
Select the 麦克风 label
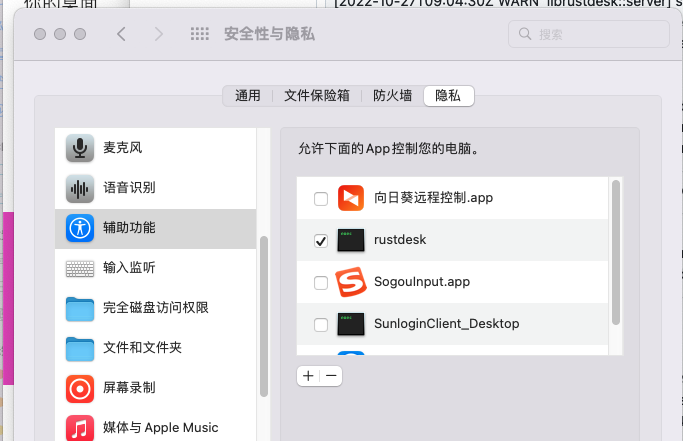point(122,148)
